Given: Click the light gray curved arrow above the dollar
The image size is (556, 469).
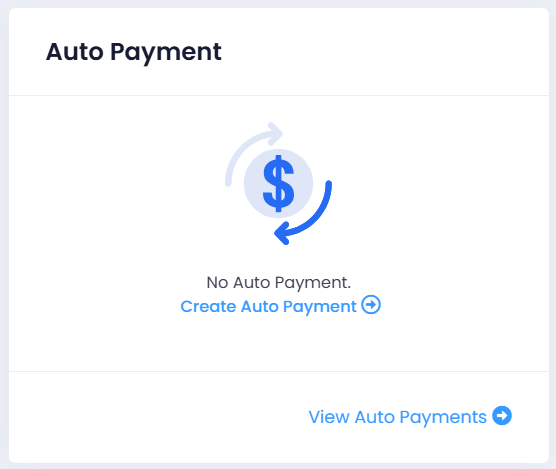Looking at the screenshot, I should pos(254,154).
